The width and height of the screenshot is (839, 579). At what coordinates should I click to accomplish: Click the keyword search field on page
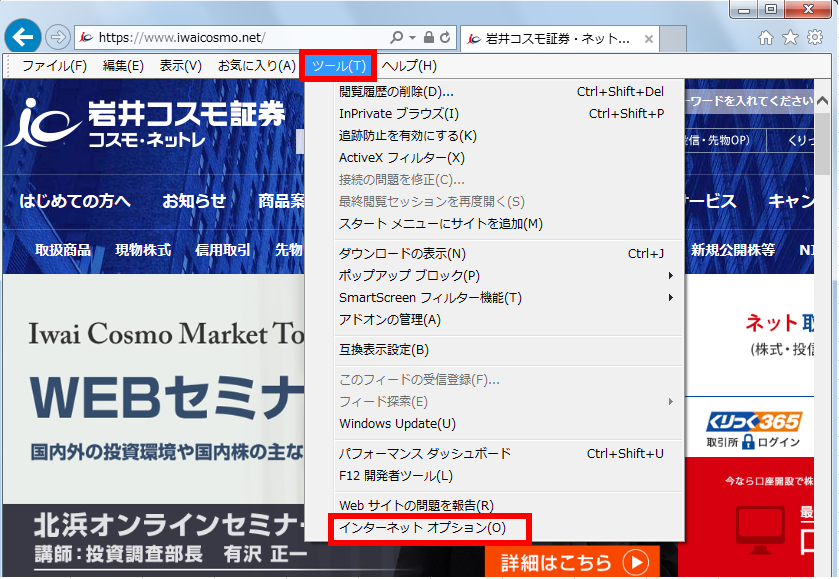click(x=749, y=101)
